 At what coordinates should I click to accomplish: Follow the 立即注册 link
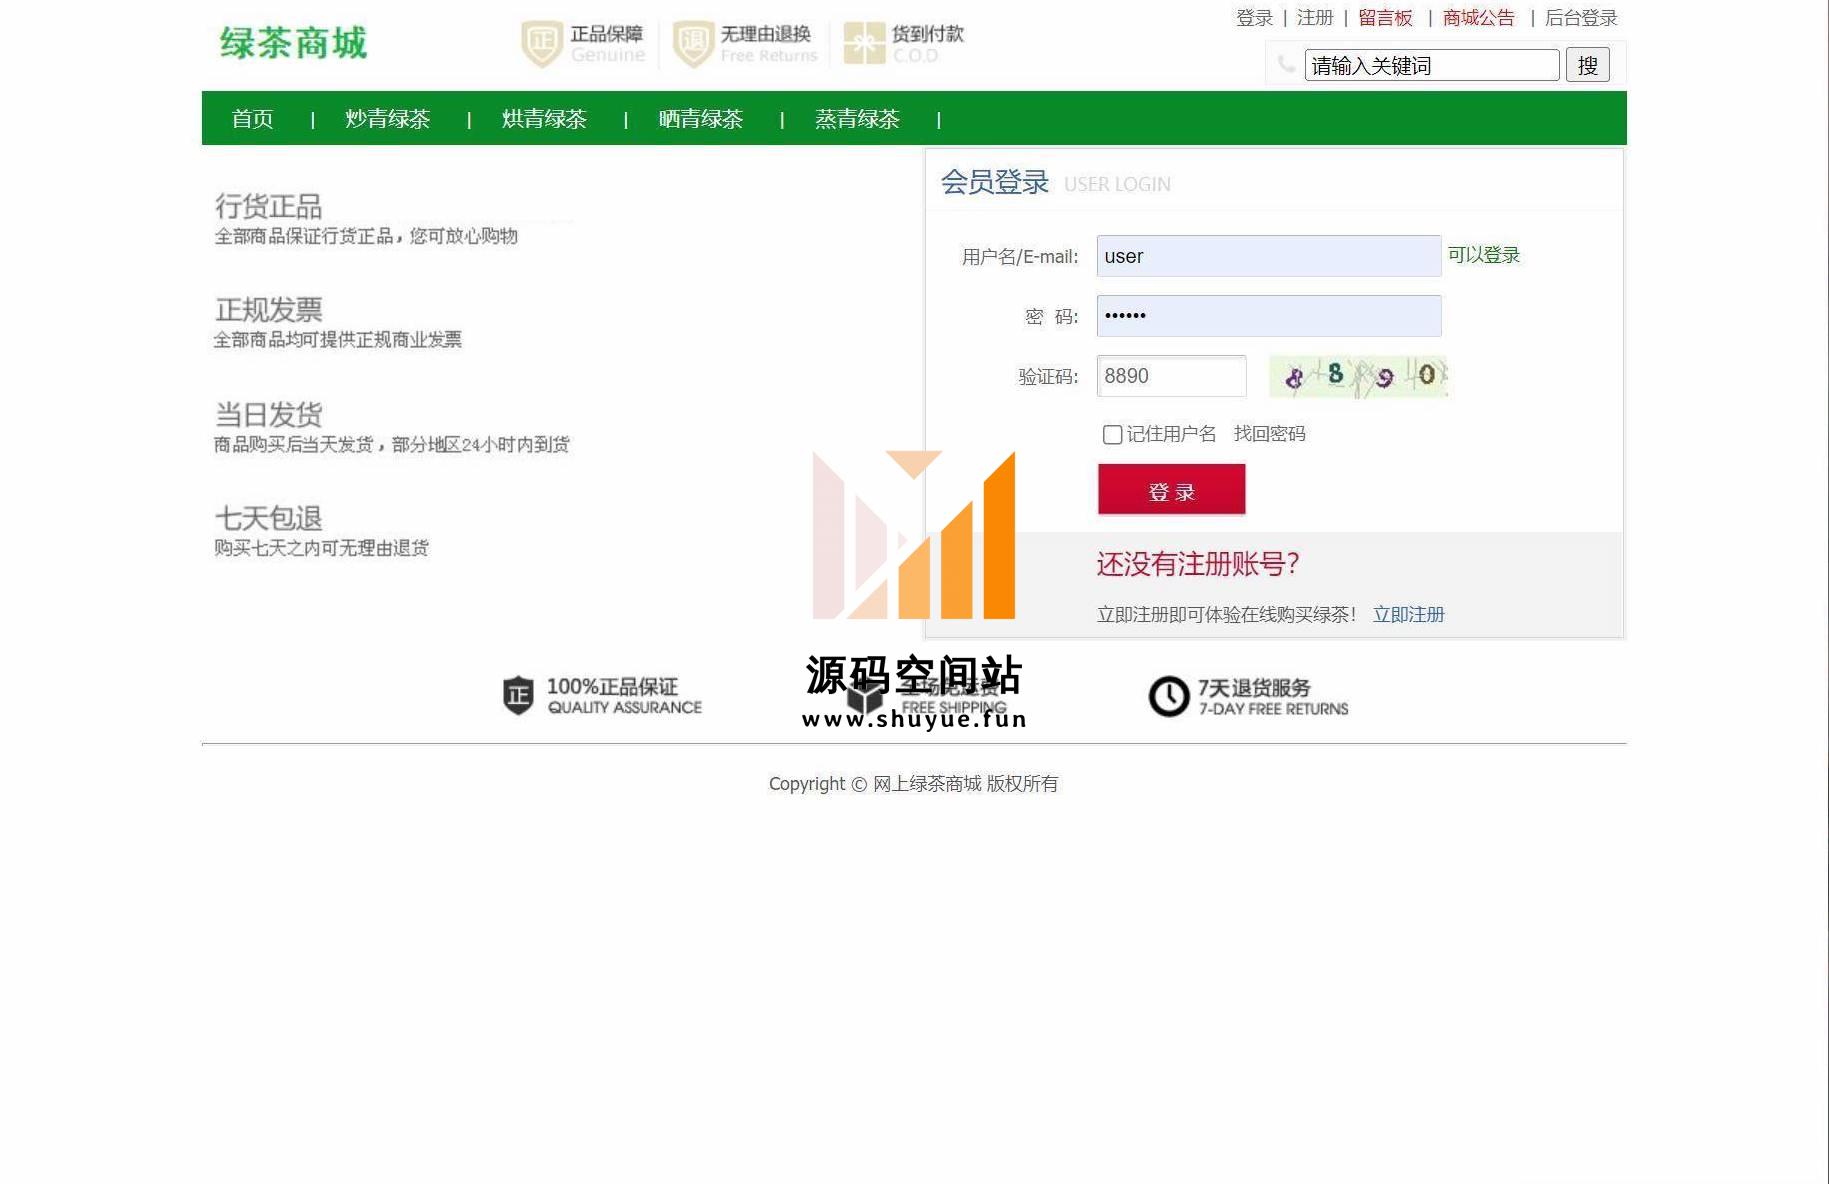(x=1408, y=614)
